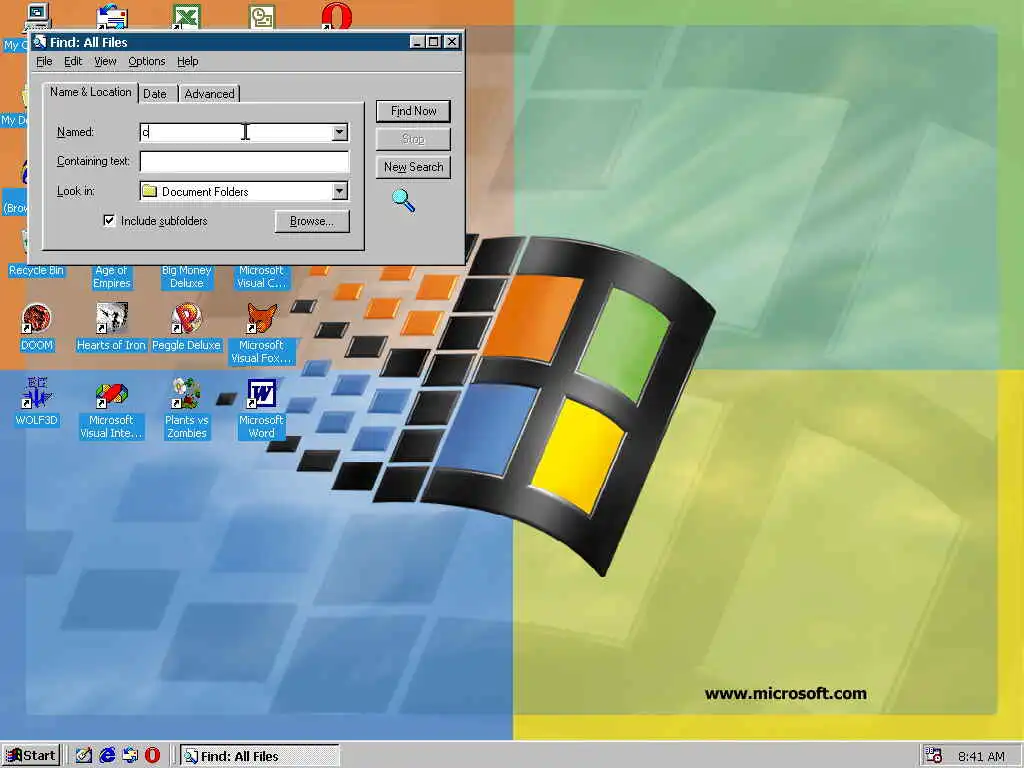Launch Opera from the quick launch bar
The image size is (1024, 768).
[152, 755]
